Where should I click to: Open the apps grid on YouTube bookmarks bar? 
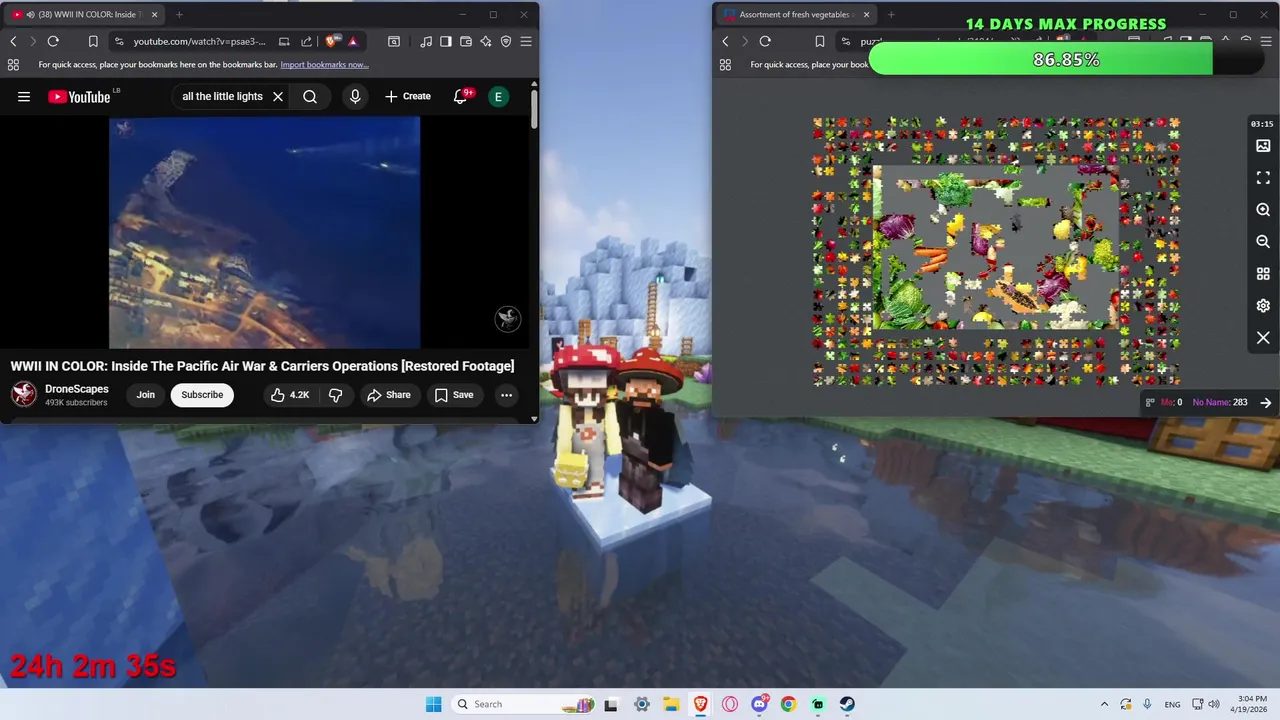(x=13, y=64)
